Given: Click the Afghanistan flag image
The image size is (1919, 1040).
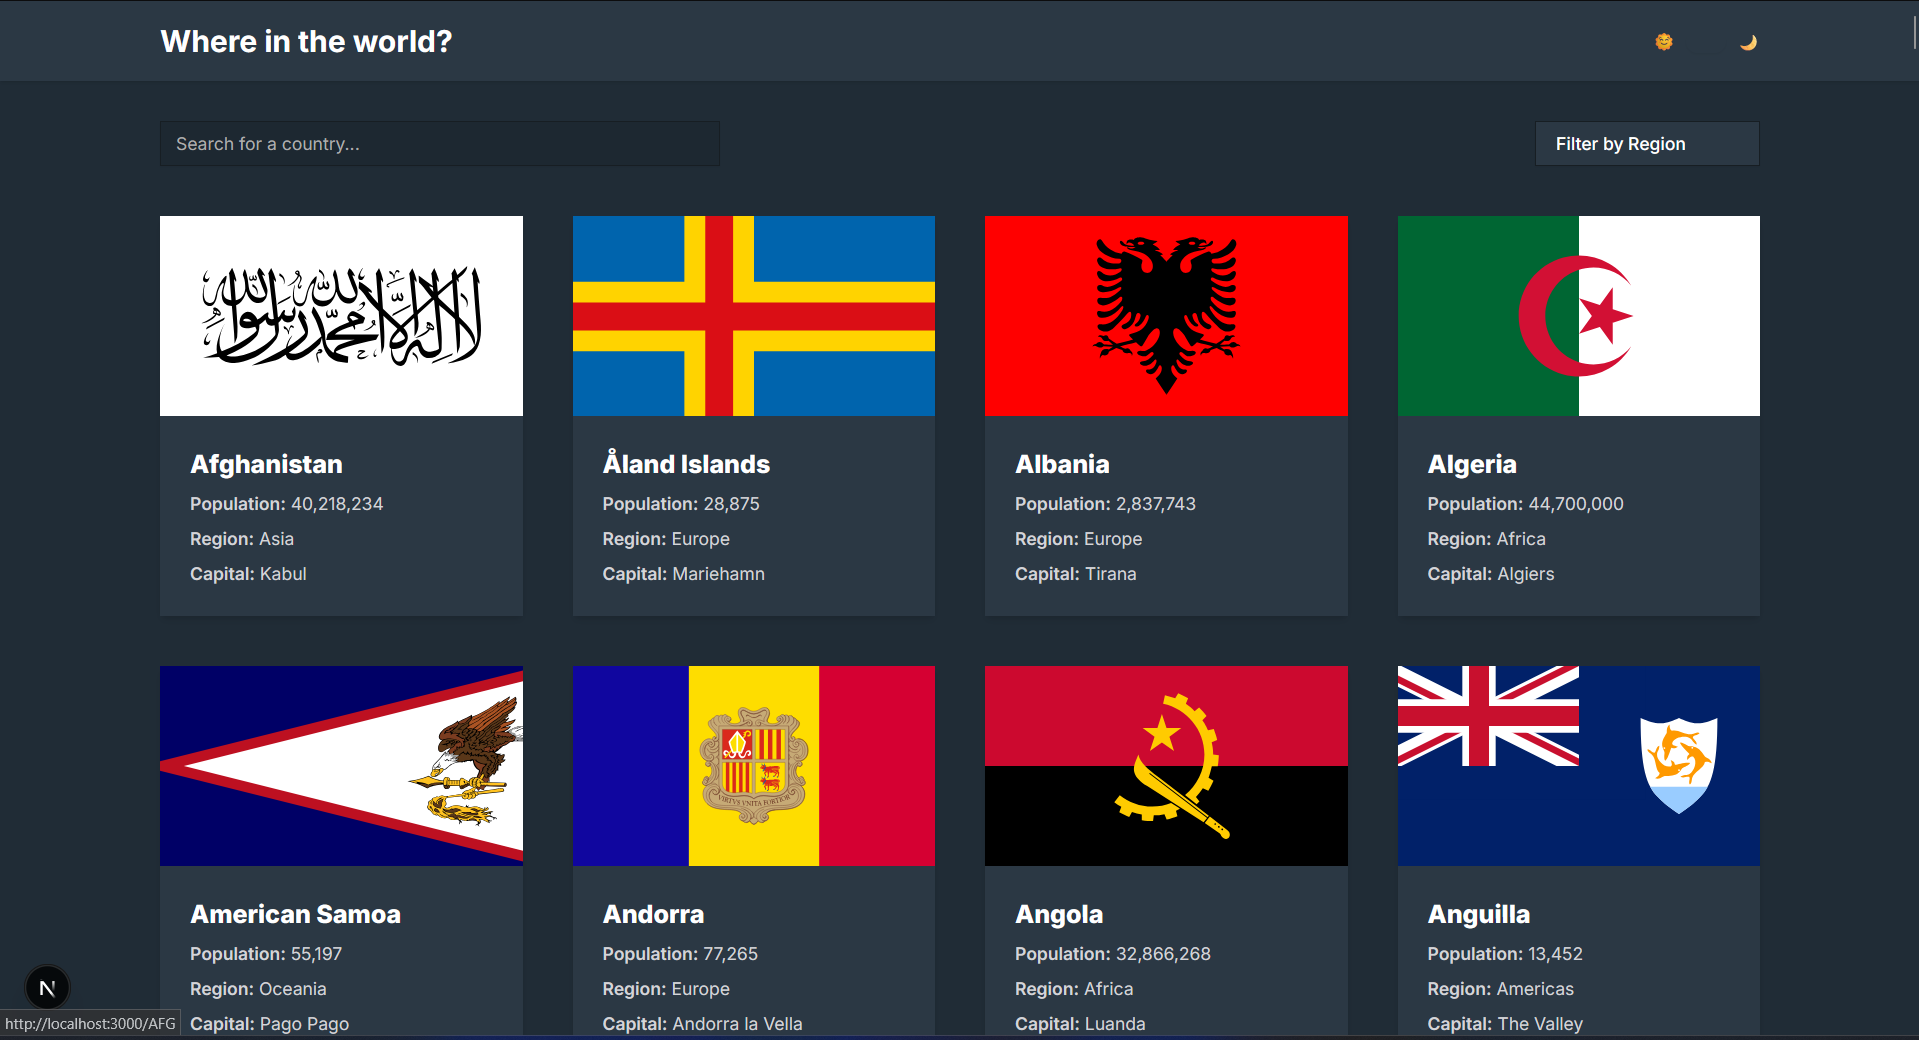Looking at the screenshot, I should [341, 316].
